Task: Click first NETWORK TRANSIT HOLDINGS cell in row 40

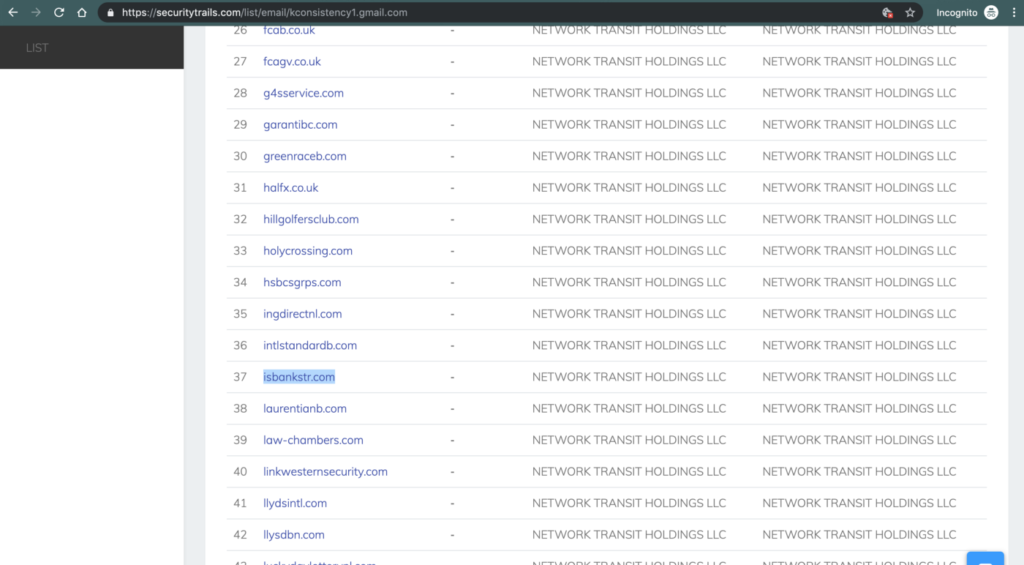Action: point(629,472)
